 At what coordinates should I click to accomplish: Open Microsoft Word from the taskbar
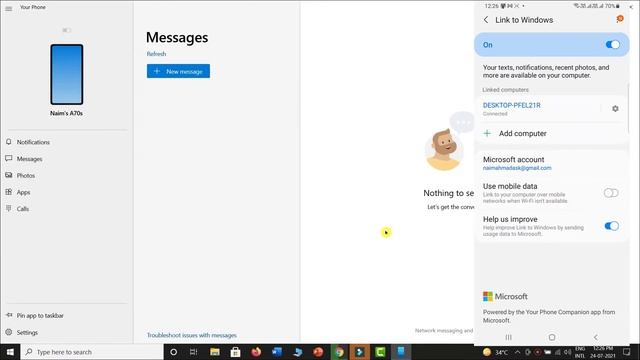click(x=277, y=352)
